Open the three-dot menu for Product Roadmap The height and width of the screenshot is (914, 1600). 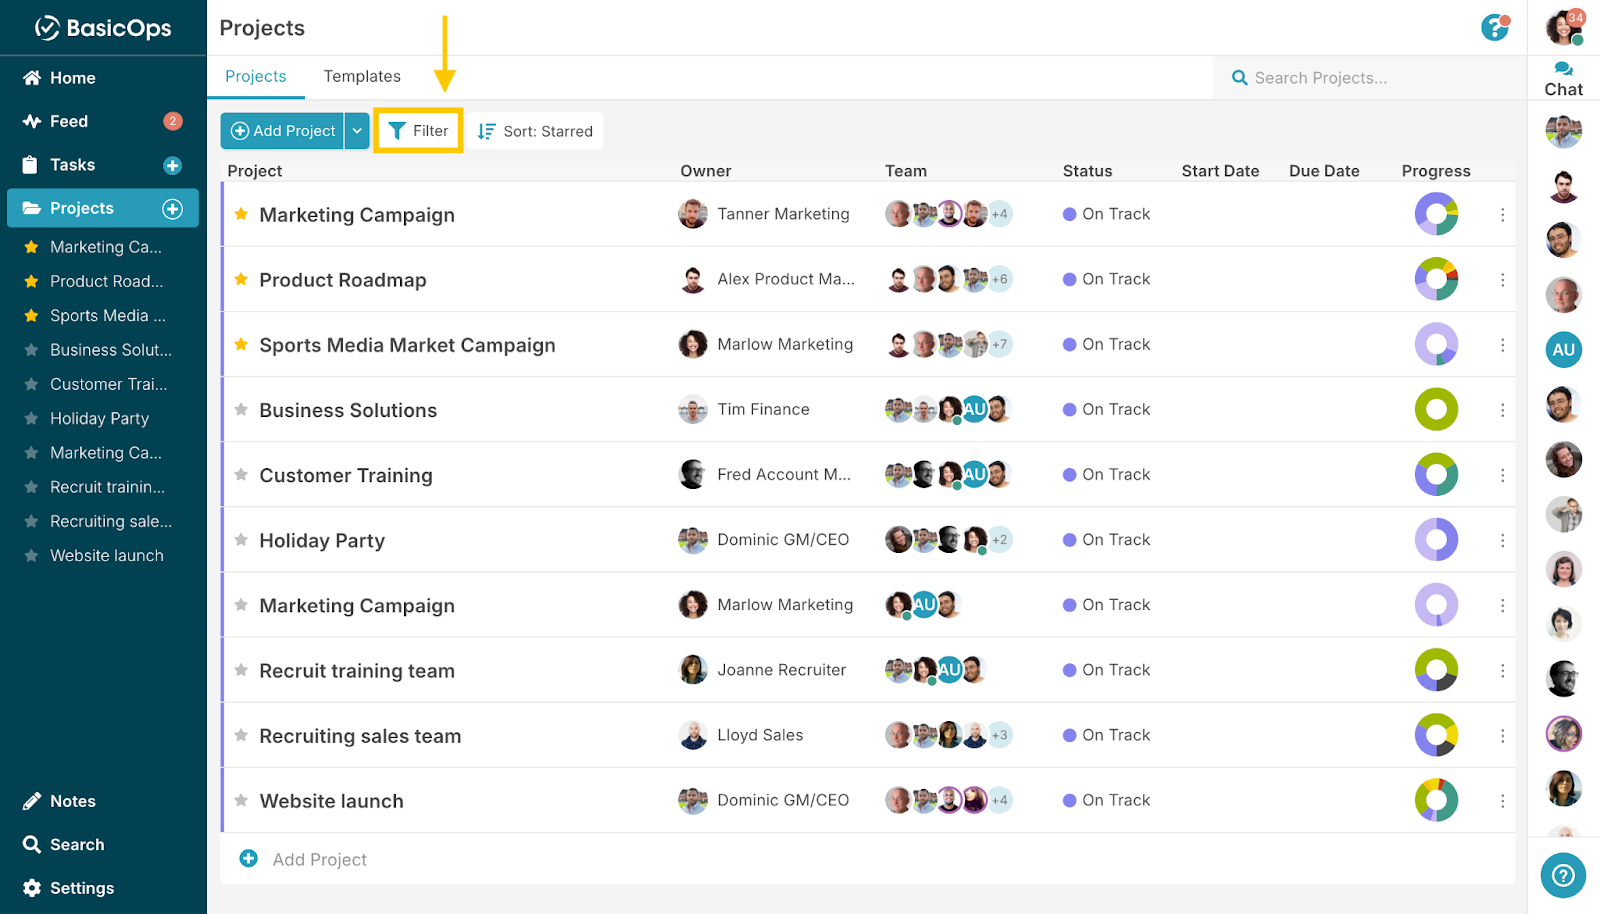pos(1502,279)
